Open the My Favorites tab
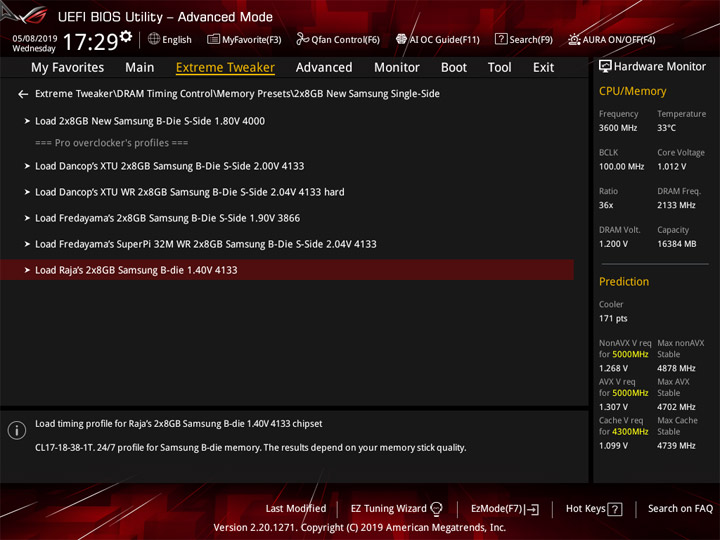The width and height of the screenshot is (720, 540). tap(68, 68)
